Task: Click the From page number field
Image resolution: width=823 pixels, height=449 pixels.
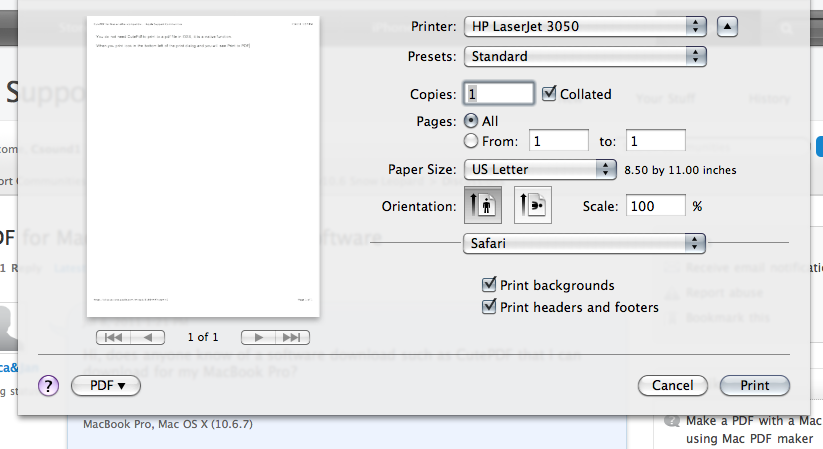Action: coord(558,141)
